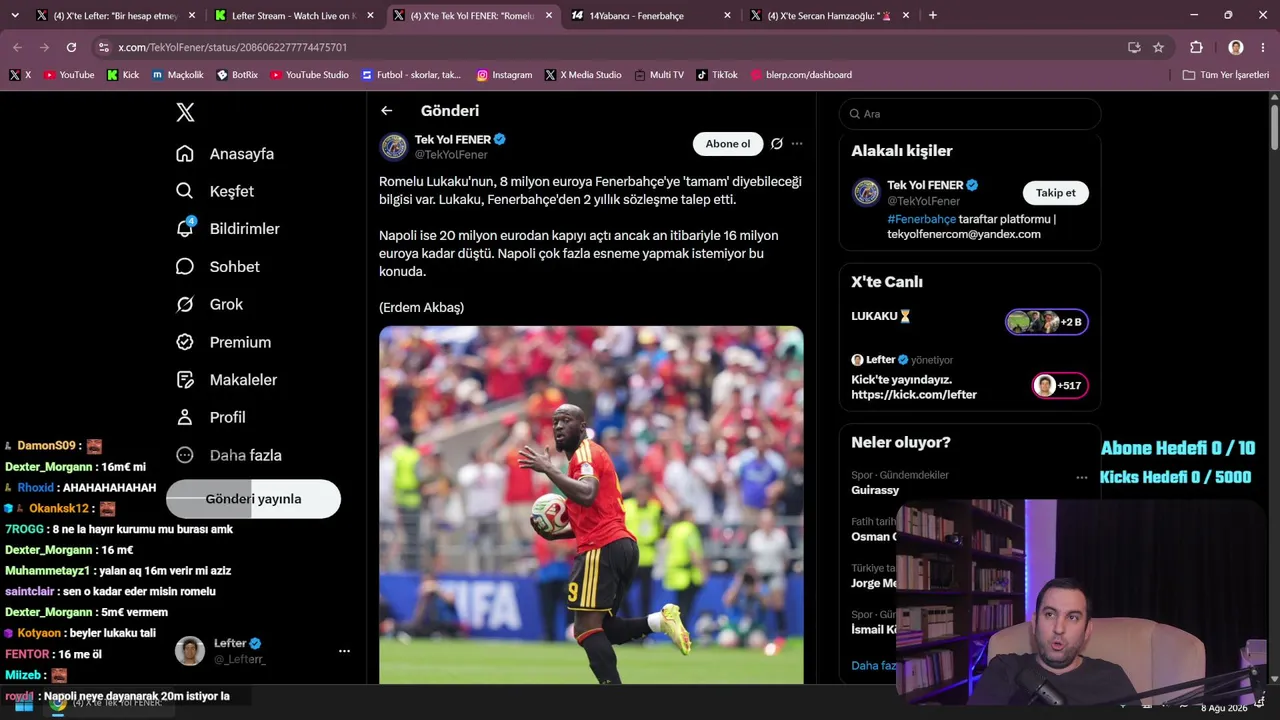Image resolution: width=1280 pixels, height=720 pixels.
Task: Open the Guirassy trend options menu
Action: 1081,477
